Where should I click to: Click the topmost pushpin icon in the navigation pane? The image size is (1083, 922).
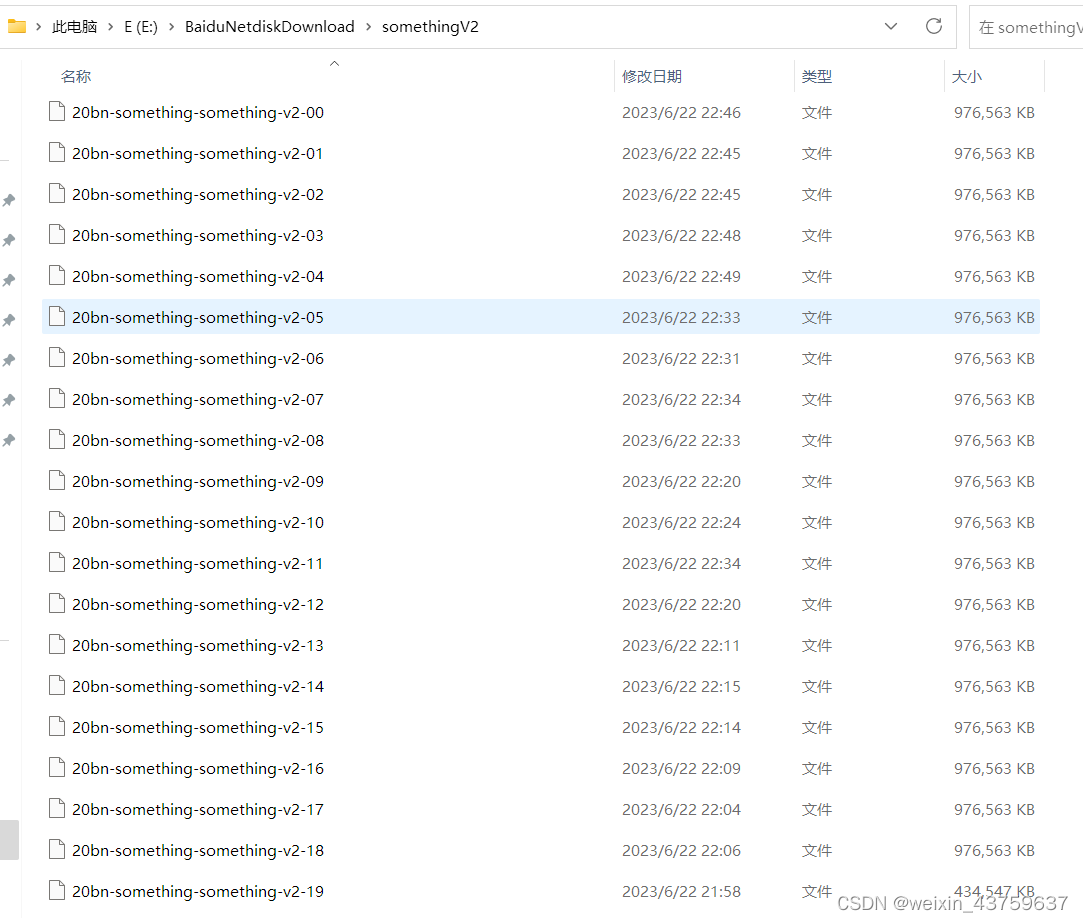(x=9, y=199)
